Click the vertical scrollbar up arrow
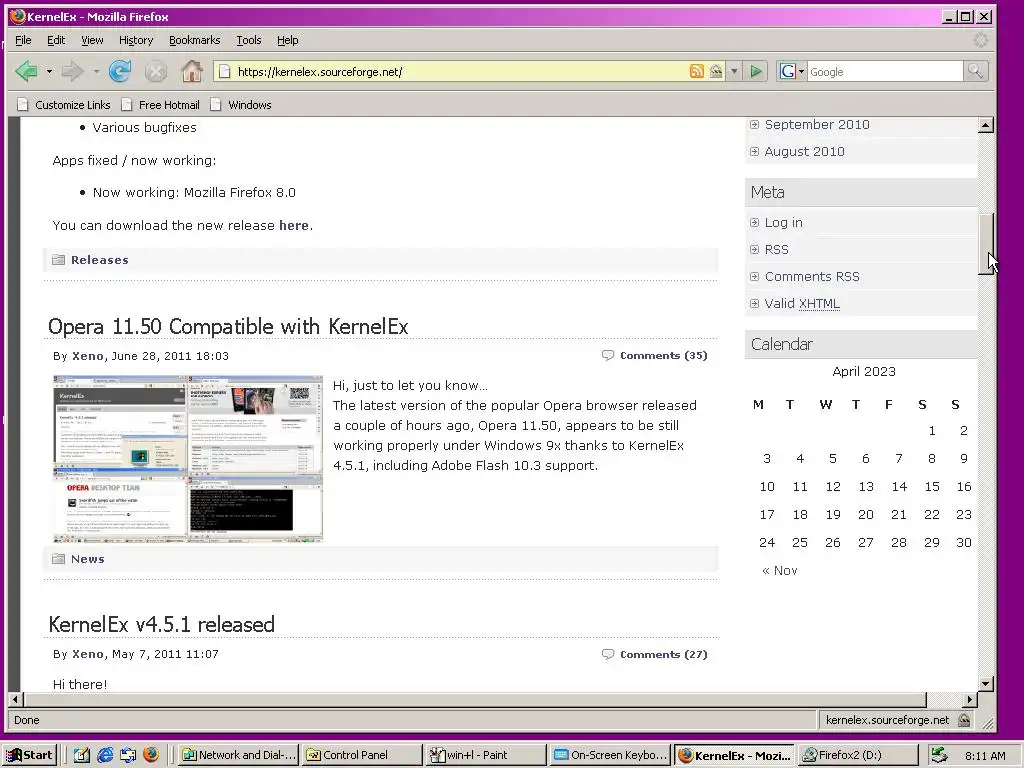Screen dimensions: 1024x768 pos(986,125)
